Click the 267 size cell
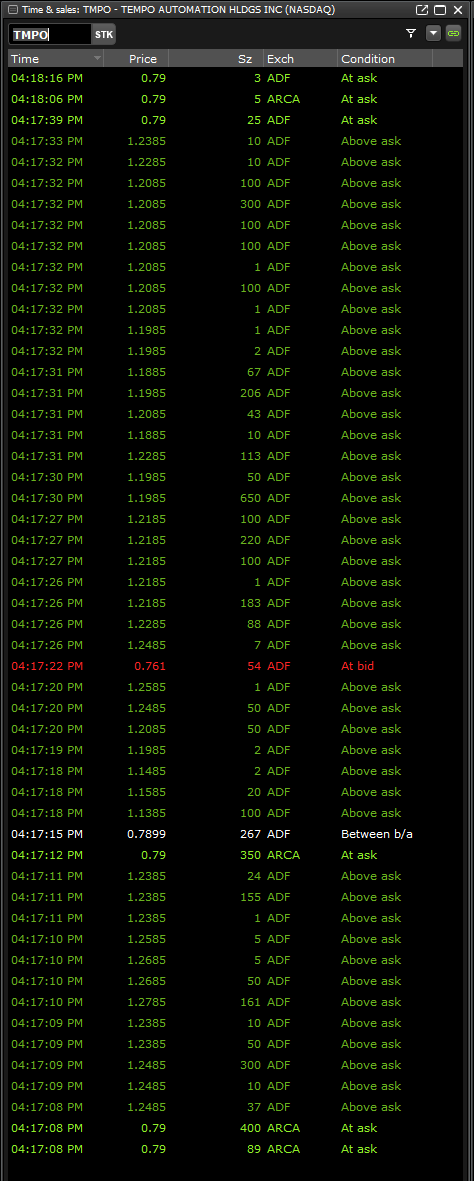 [x=249, y=834]
